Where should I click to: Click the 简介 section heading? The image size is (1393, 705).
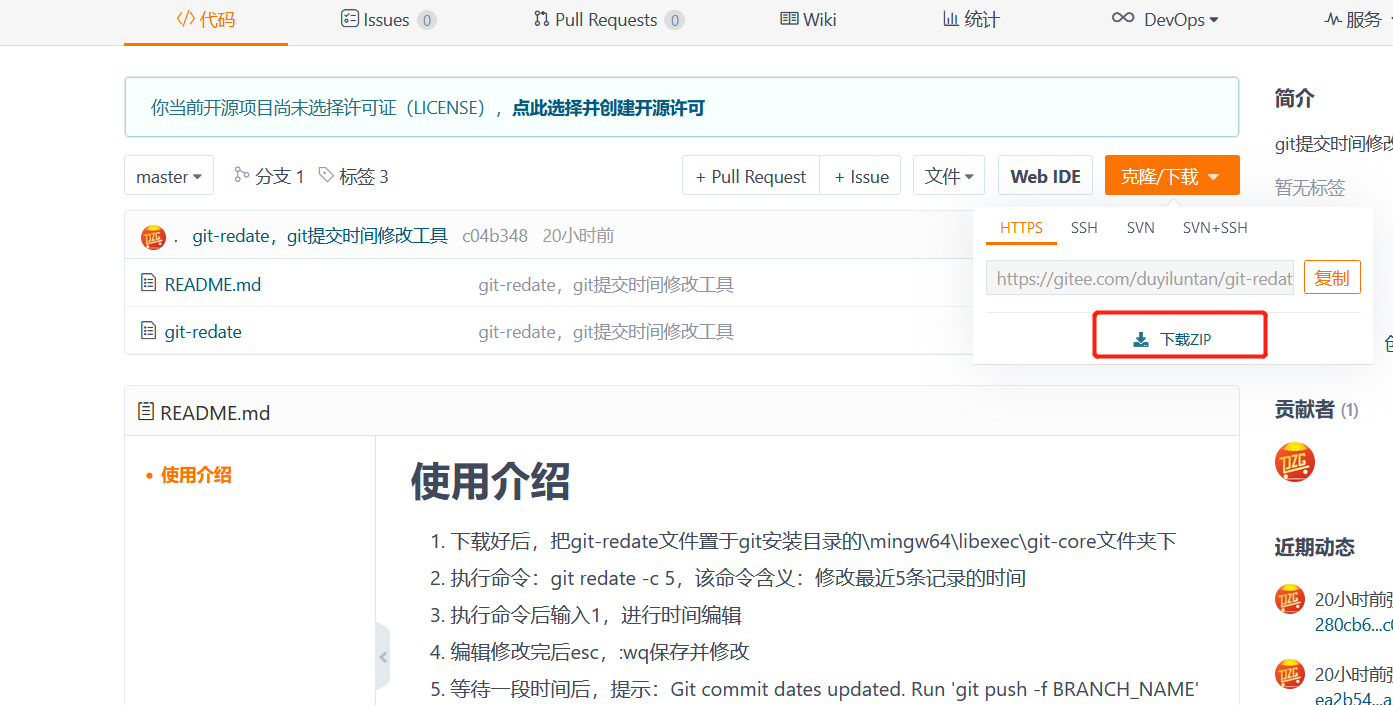[x=1294, y=98]
